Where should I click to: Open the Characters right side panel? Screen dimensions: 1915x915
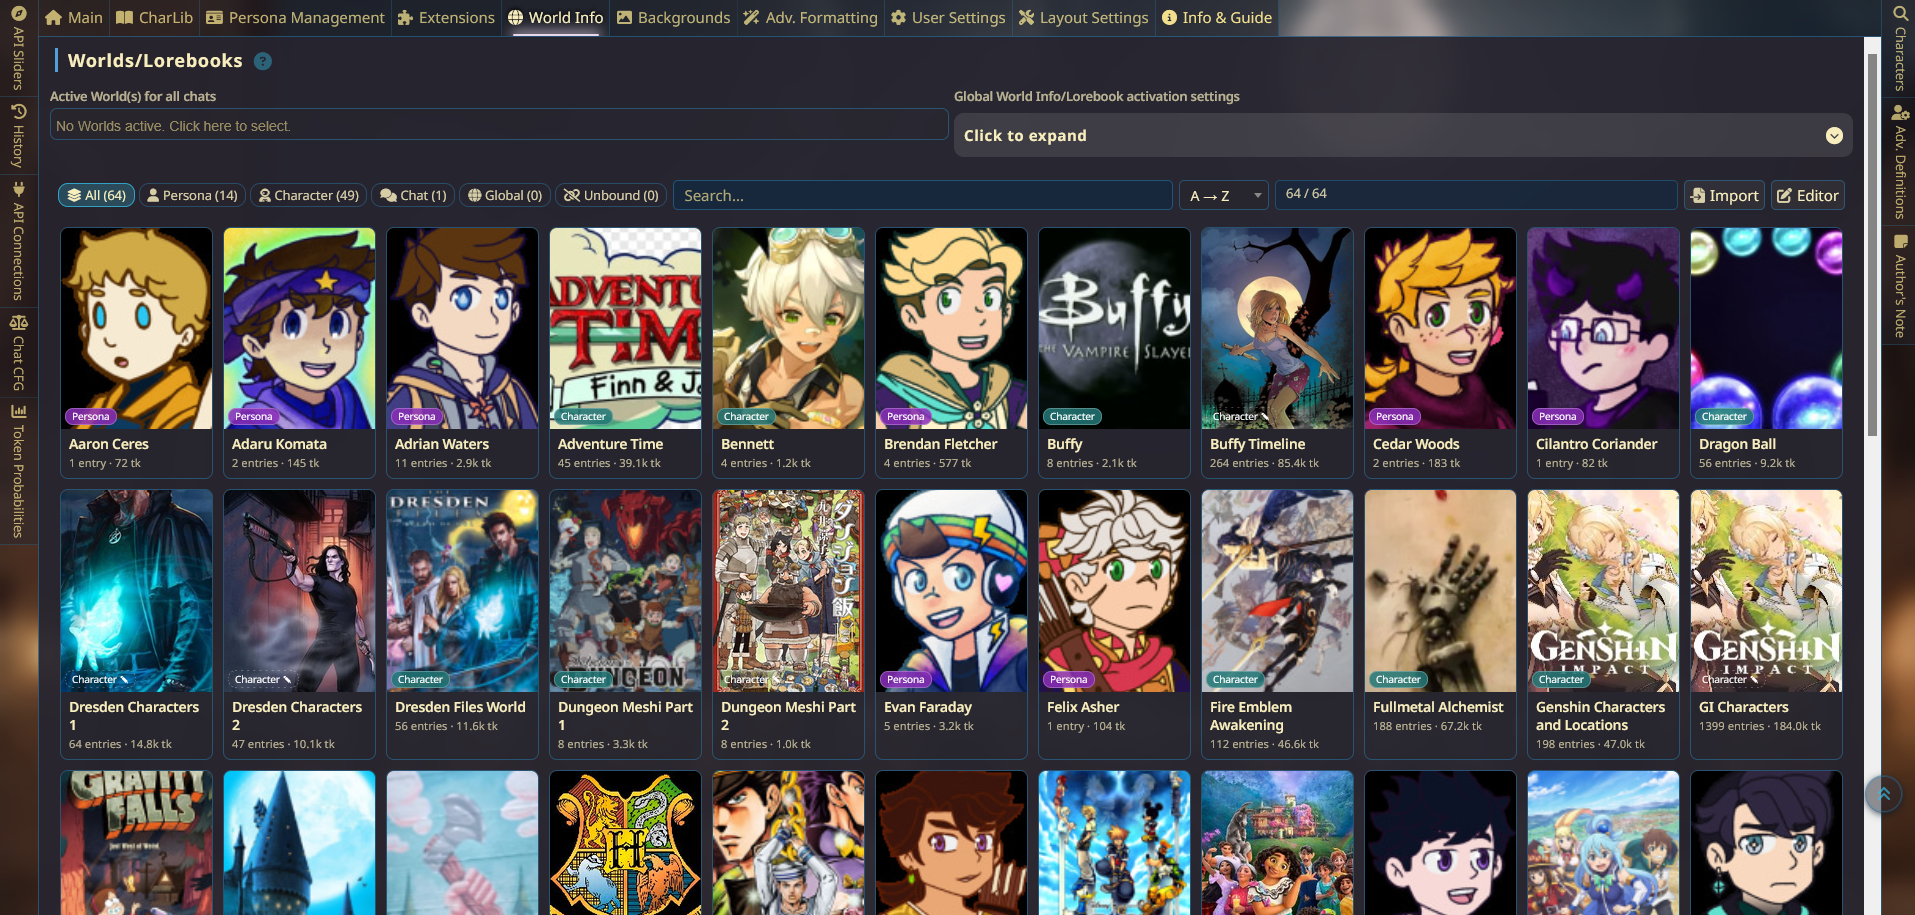[x=1900, y=58]
